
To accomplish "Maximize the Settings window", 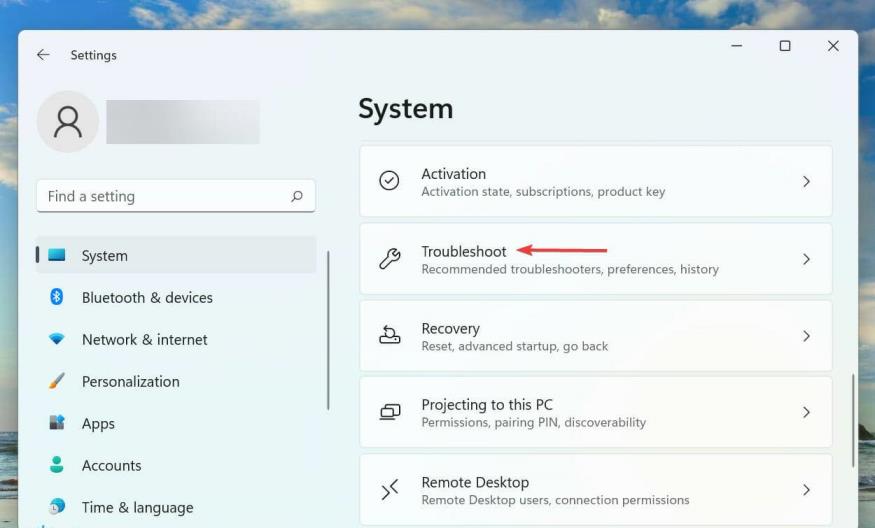I will 785,46.
